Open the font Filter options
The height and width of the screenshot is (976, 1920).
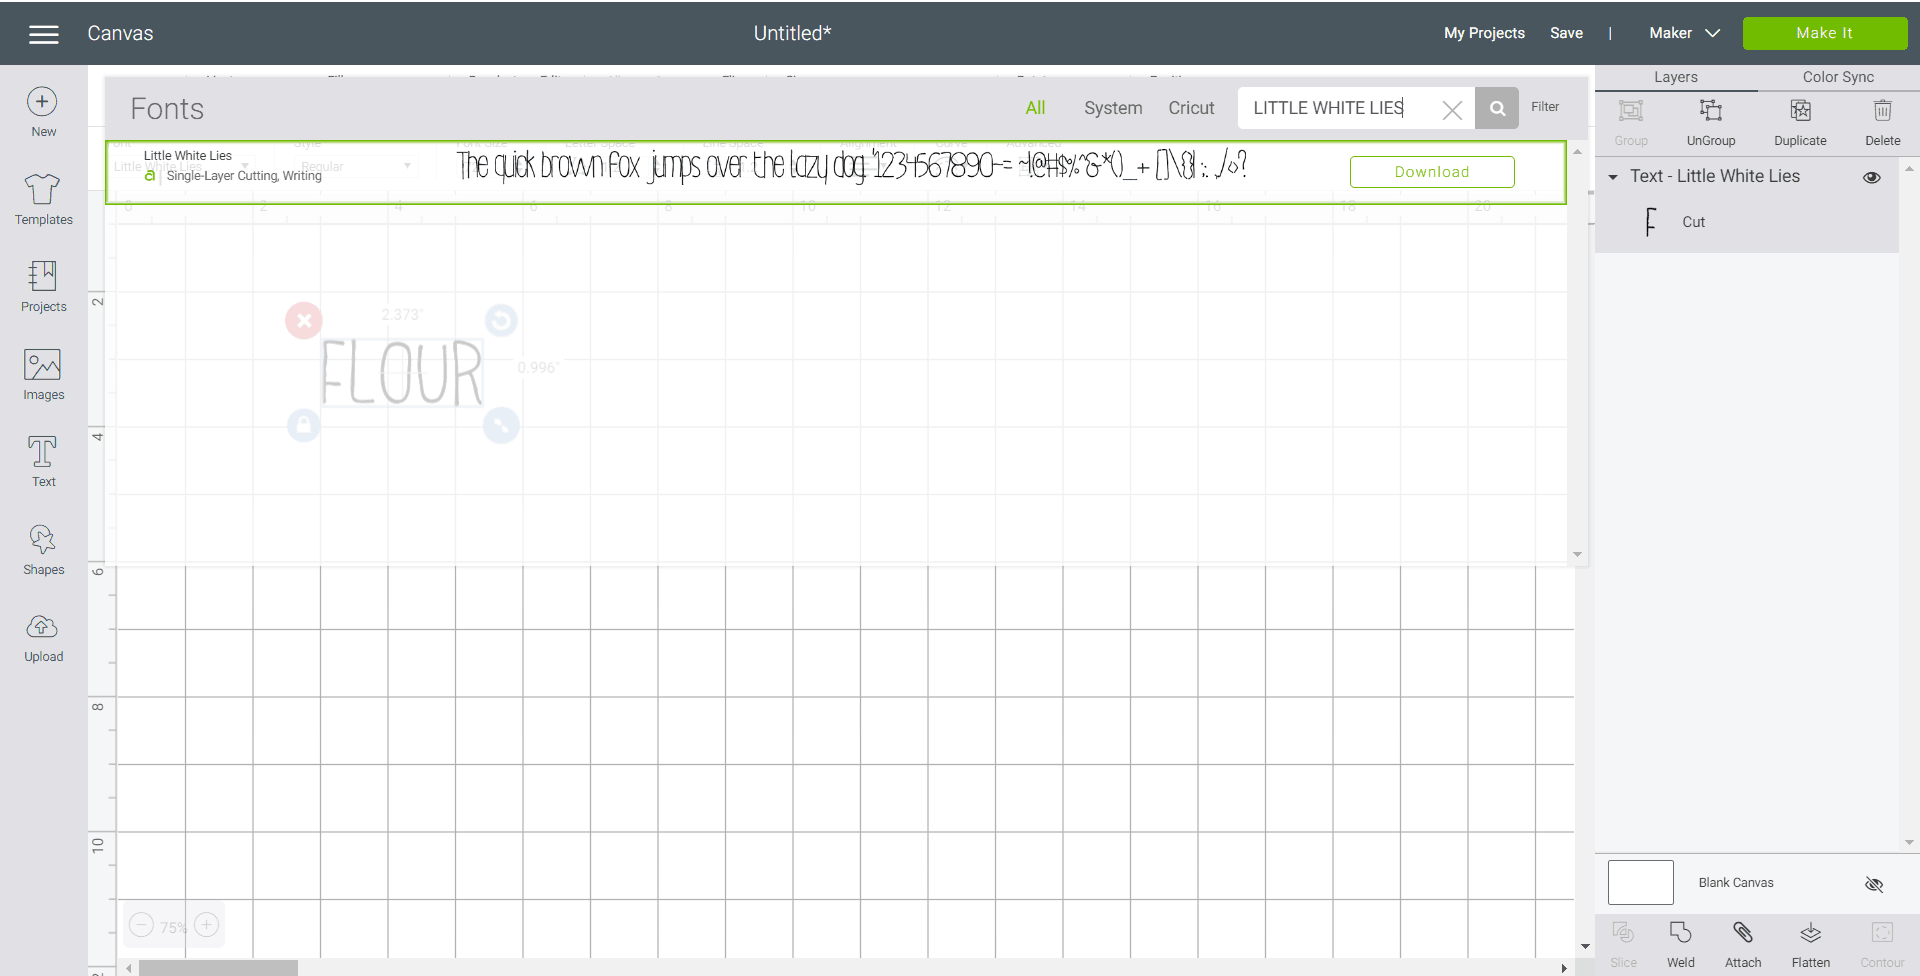pyautogui.click(x=1545, y=107)
